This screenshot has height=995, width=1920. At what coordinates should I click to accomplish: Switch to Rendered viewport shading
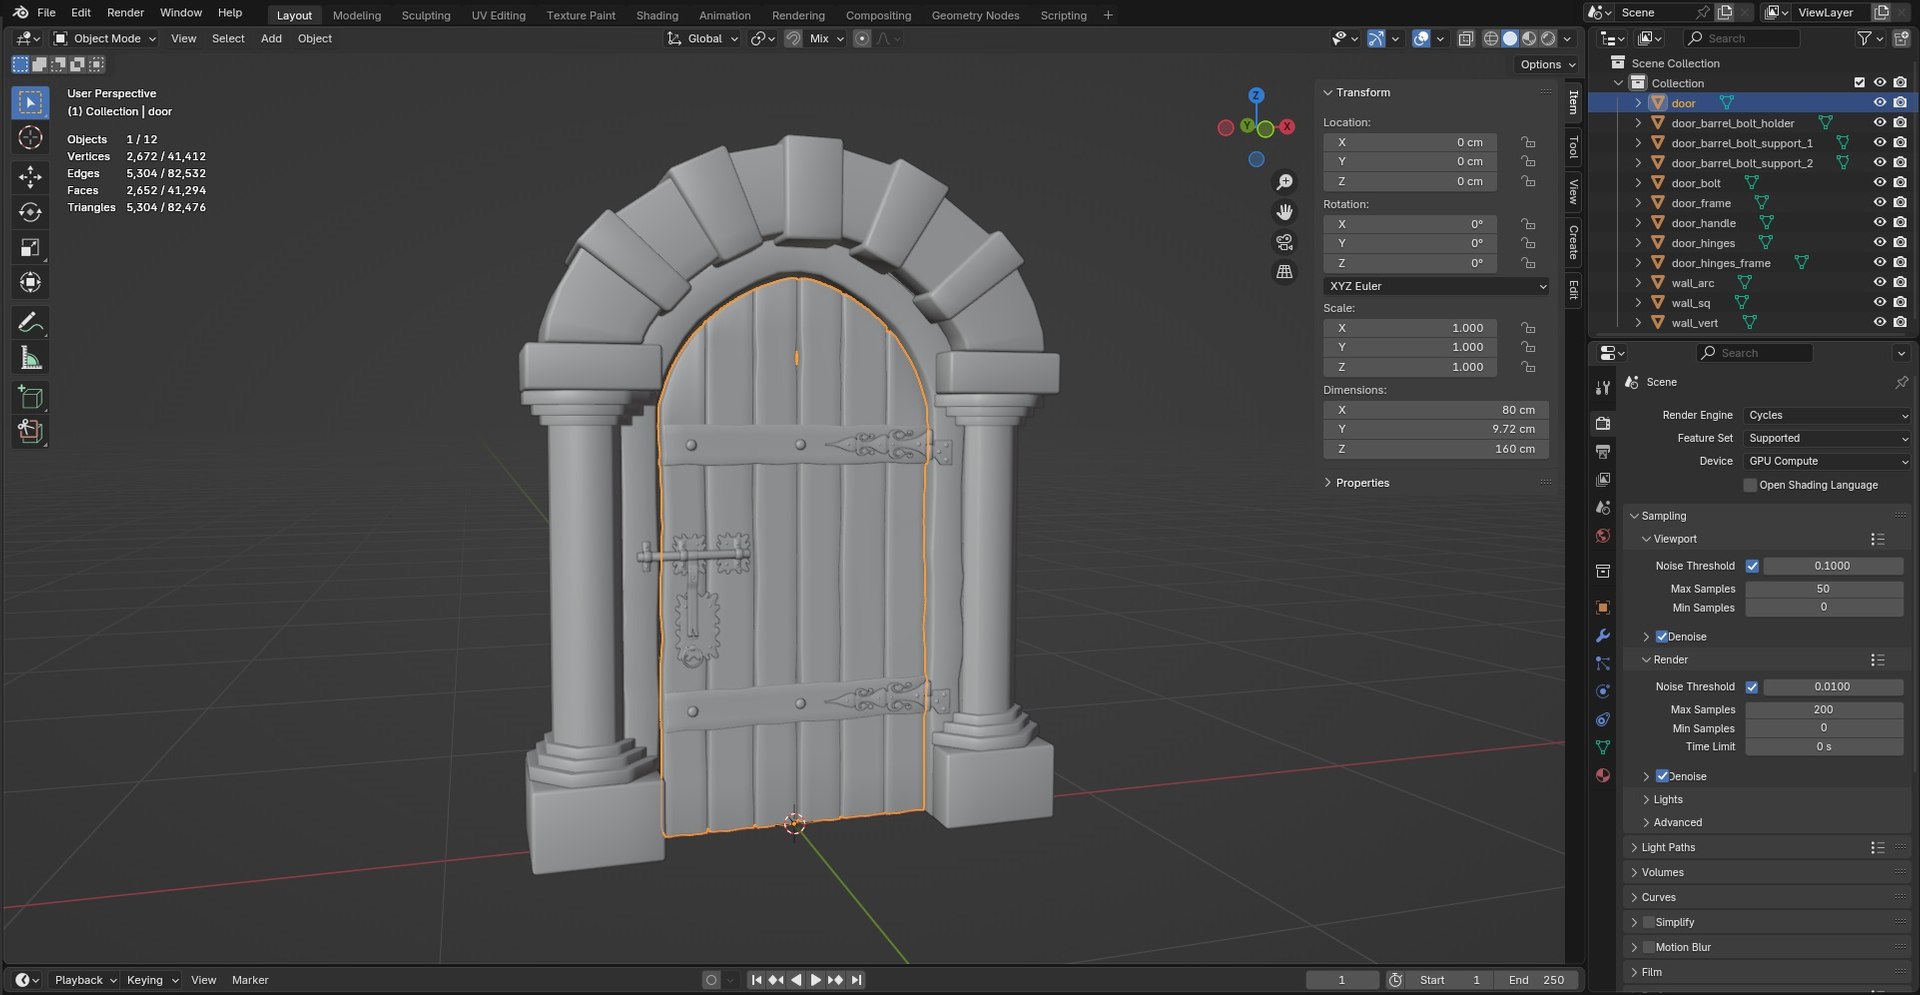(x=1548, y=38)
